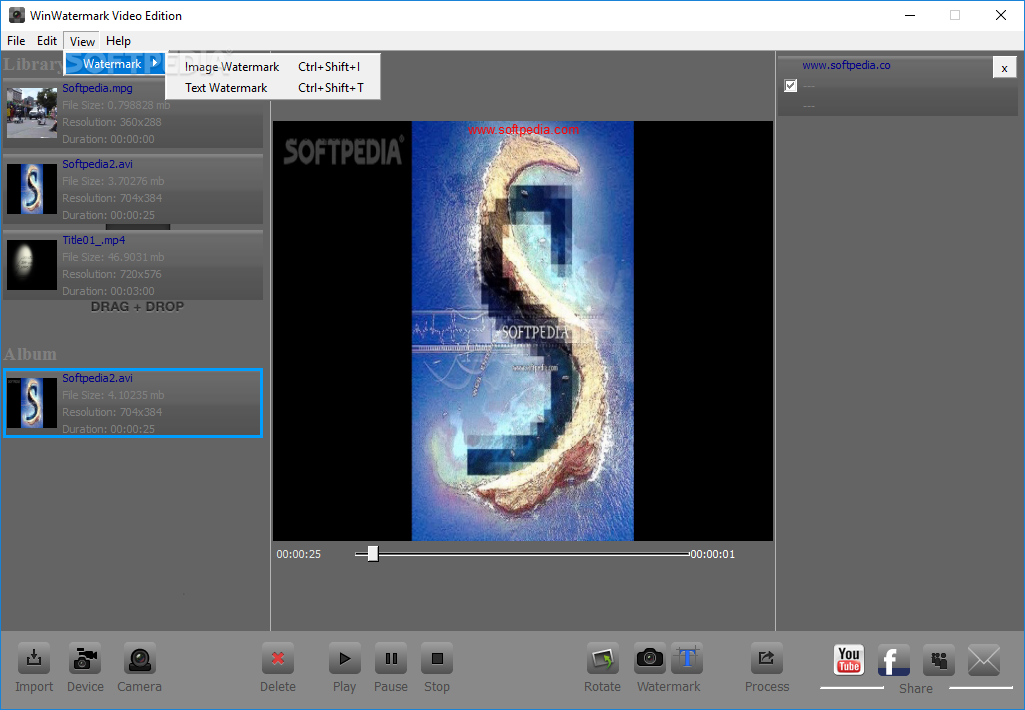Viewport: 1025px width, 710px height.
Task: Share video to Facebook
Action: (893, 661)
